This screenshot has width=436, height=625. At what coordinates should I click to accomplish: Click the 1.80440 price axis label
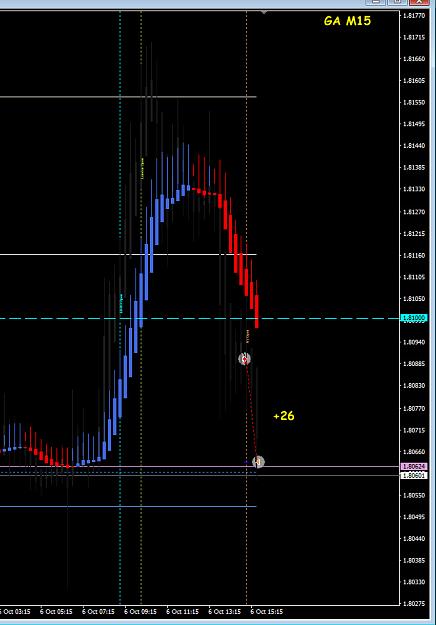[414, 539]
